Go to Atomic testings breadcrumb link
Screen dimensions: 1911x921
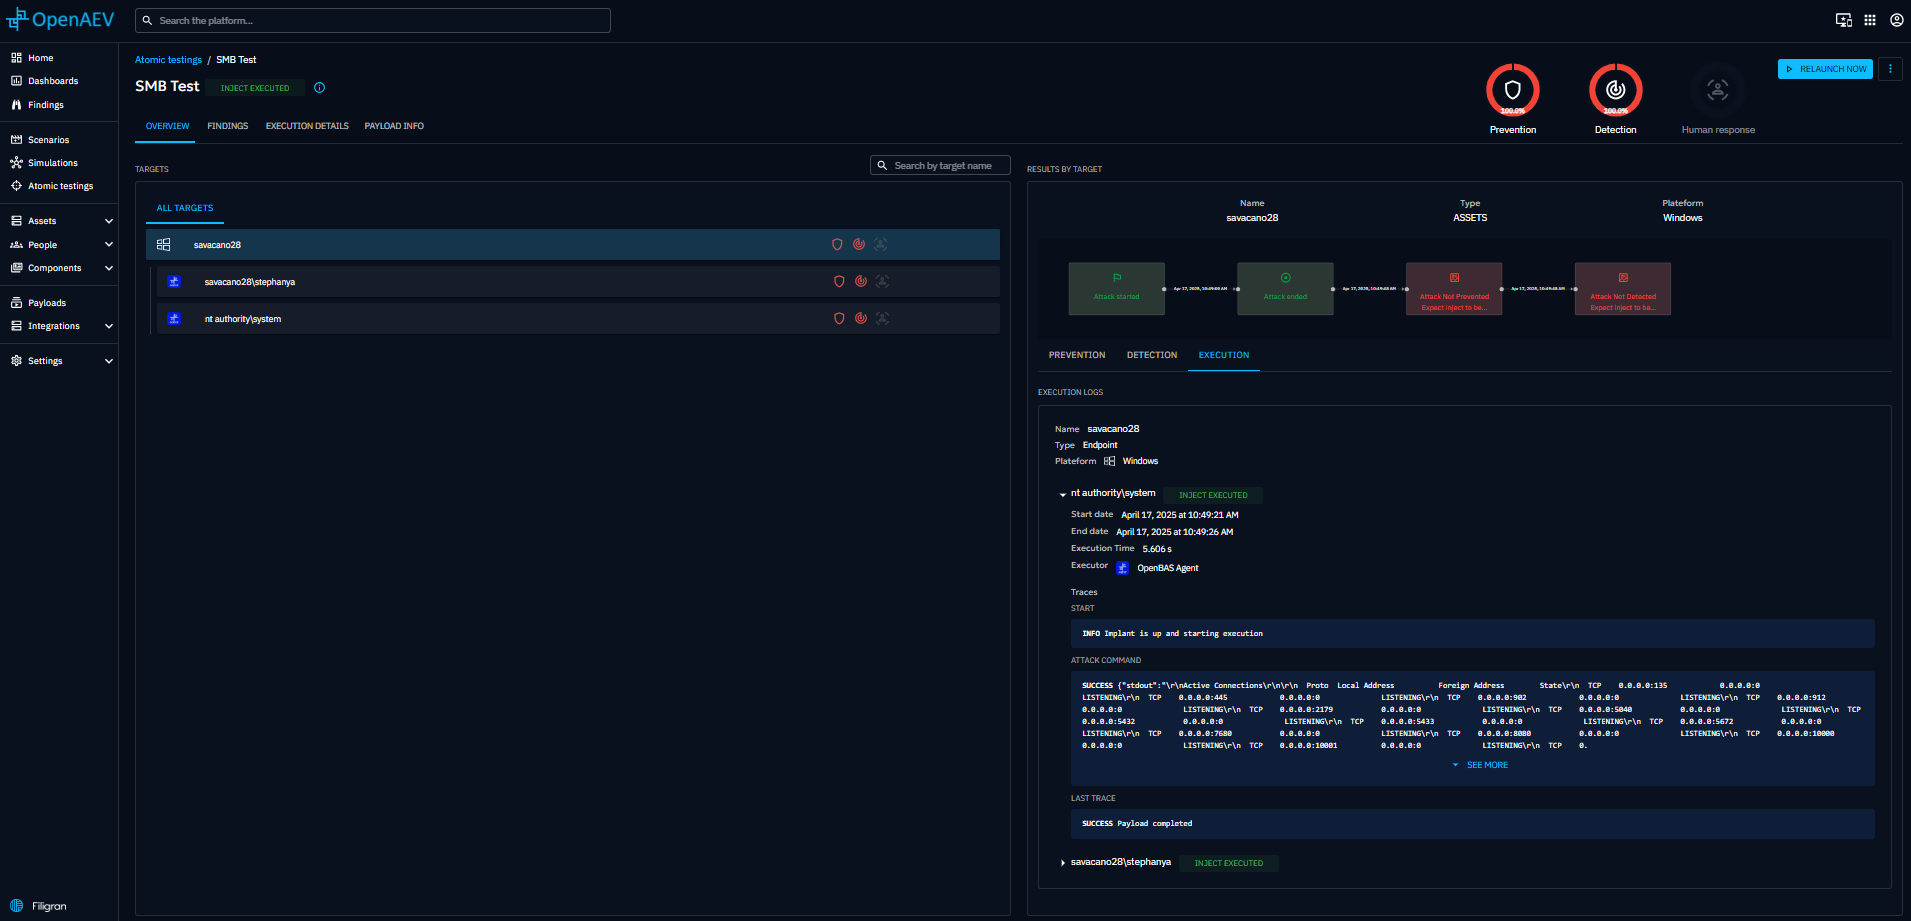[168, 60]
